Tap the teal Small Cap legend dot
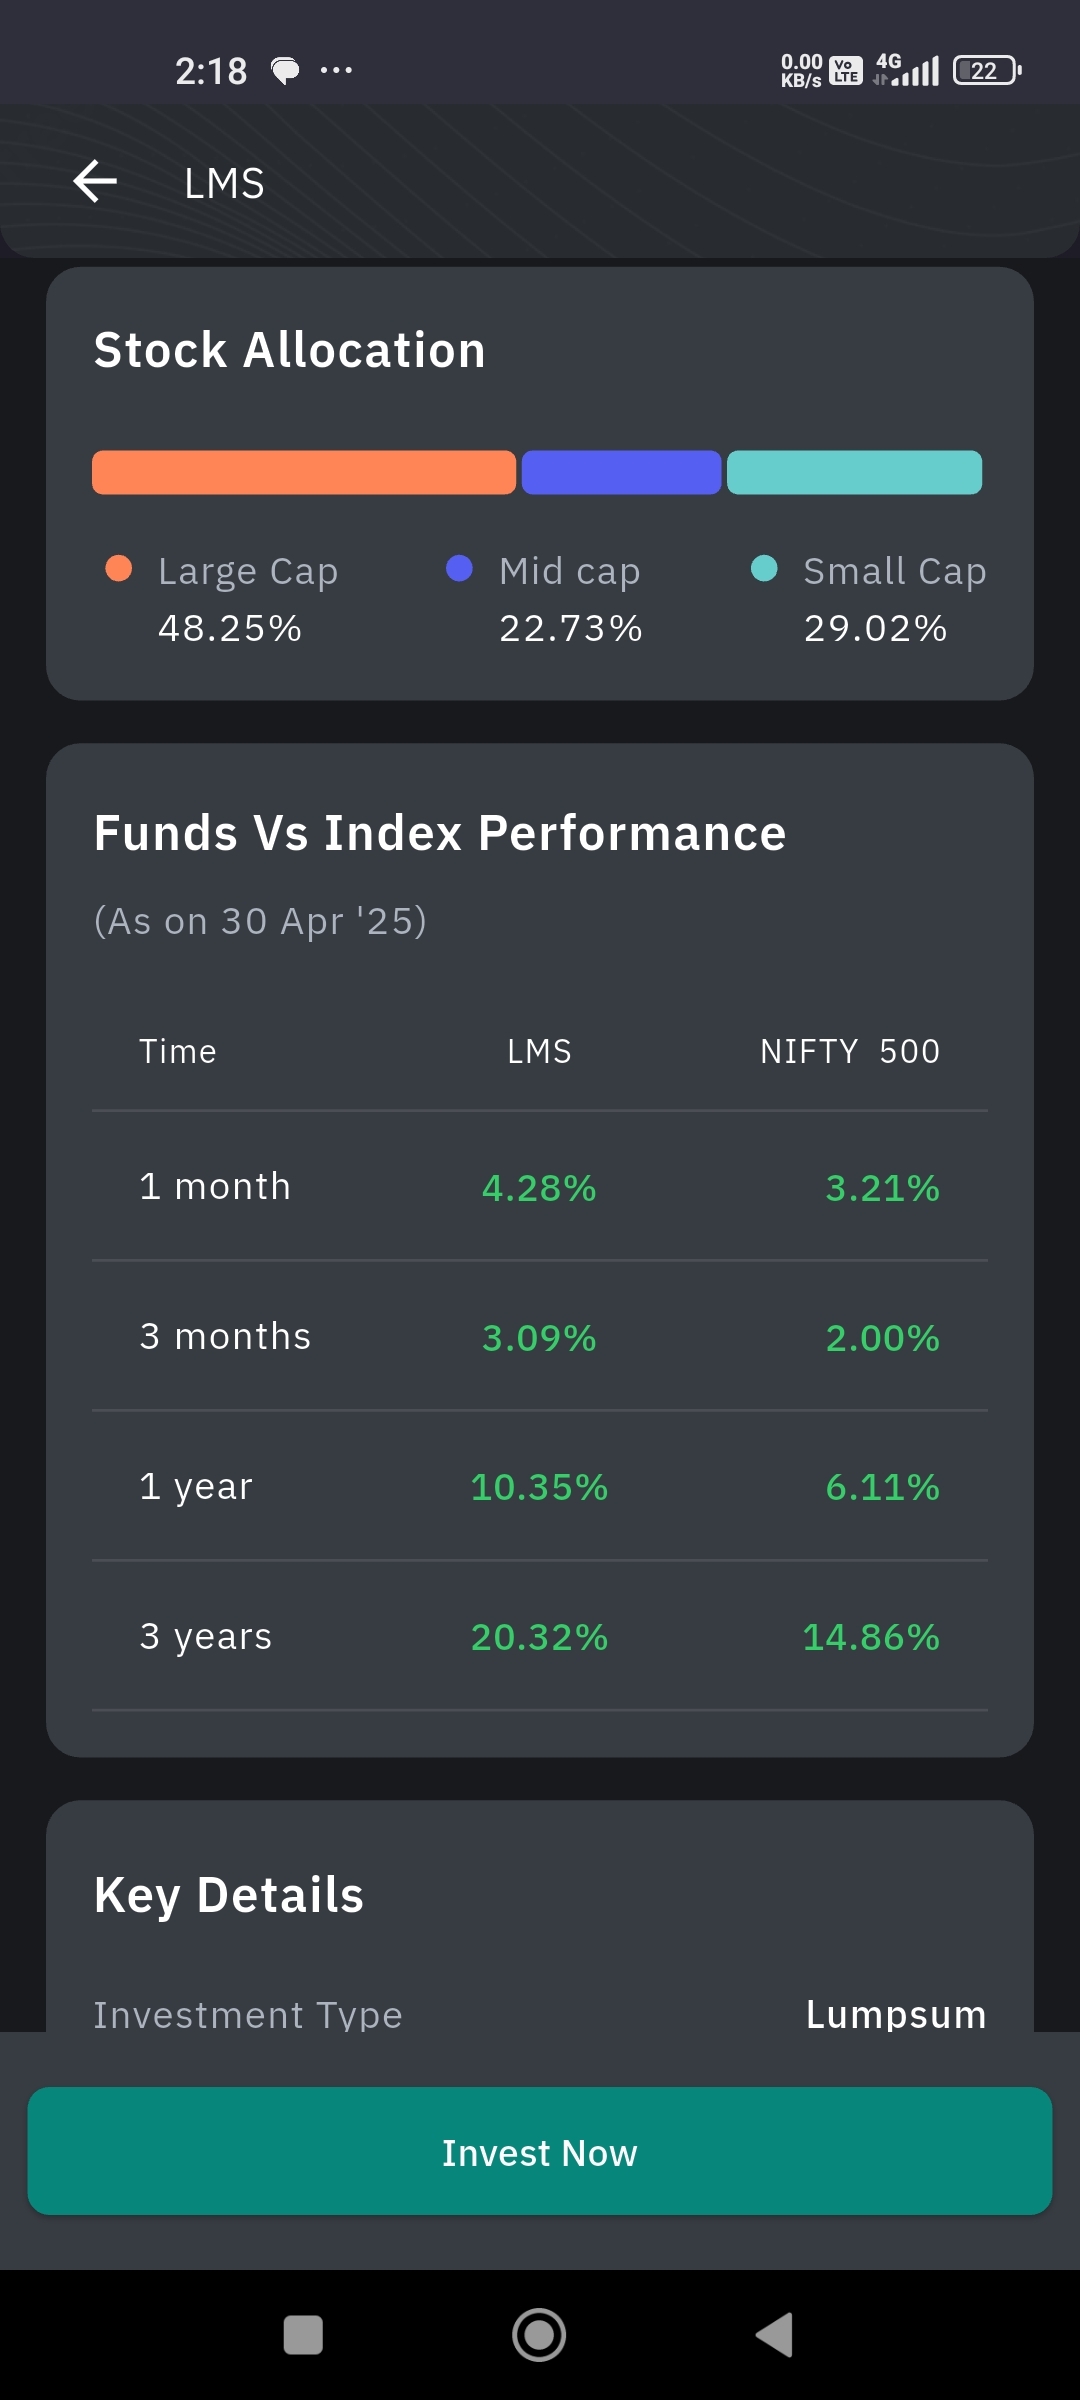This screenshot has height=2400, width=1080. [x=764, y=569]
